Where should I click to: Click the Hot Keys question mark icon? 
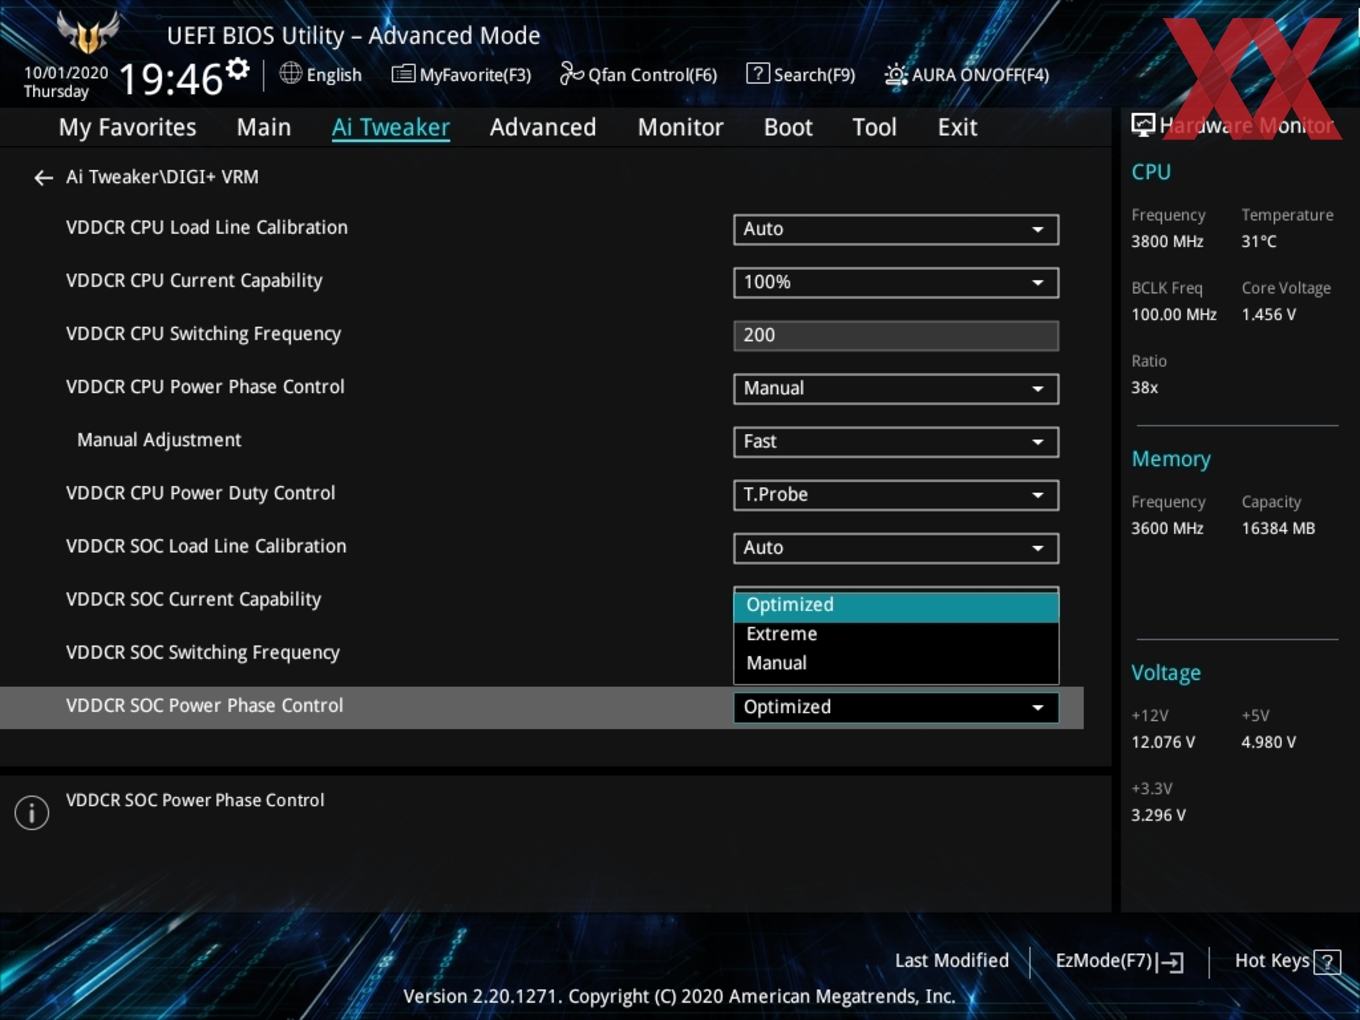[x=1327, y=962]
